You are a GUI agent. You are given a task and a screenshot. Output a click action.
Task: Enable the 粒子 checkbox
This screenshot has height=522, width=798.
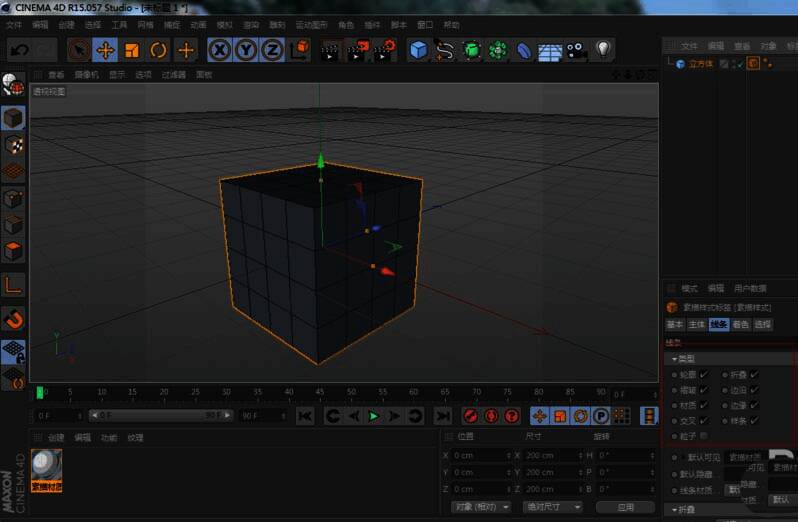point(704,436)
